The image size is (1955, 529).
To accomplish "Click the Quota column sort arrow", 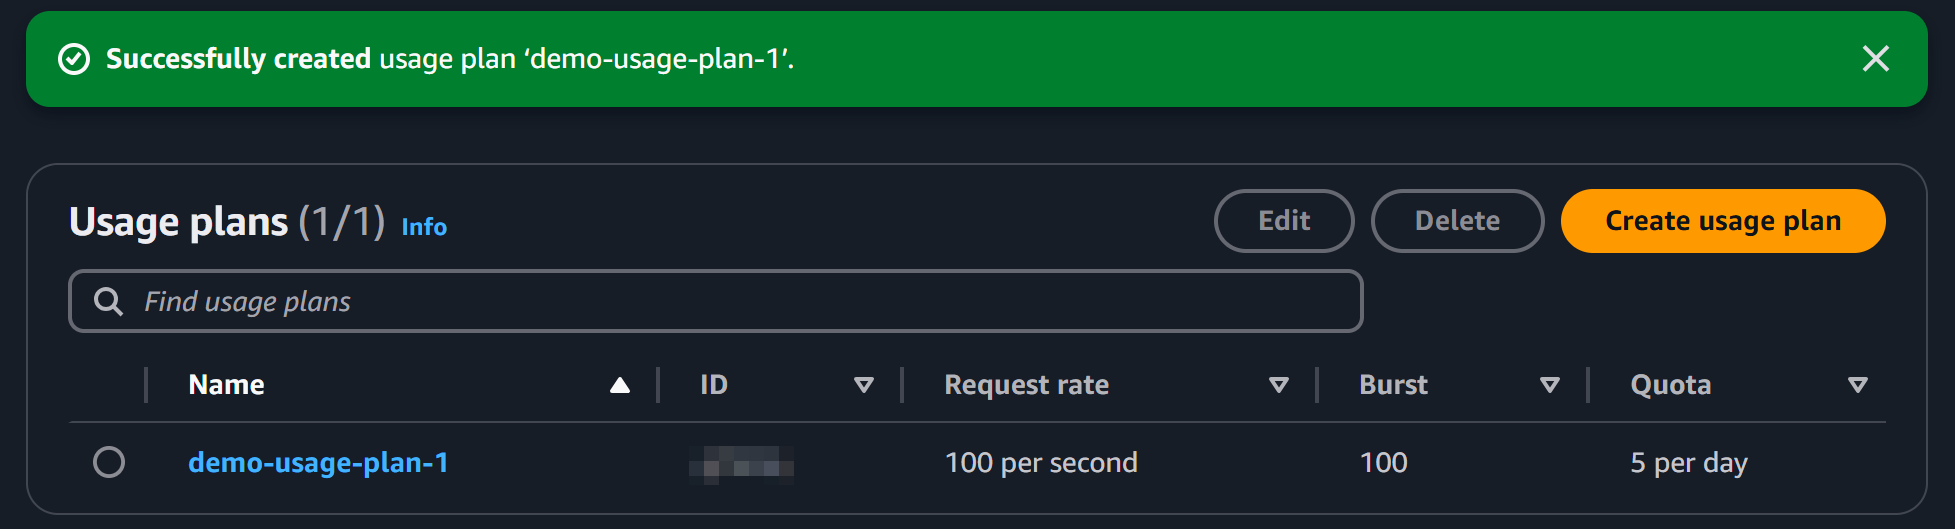I will (1858, 385).
